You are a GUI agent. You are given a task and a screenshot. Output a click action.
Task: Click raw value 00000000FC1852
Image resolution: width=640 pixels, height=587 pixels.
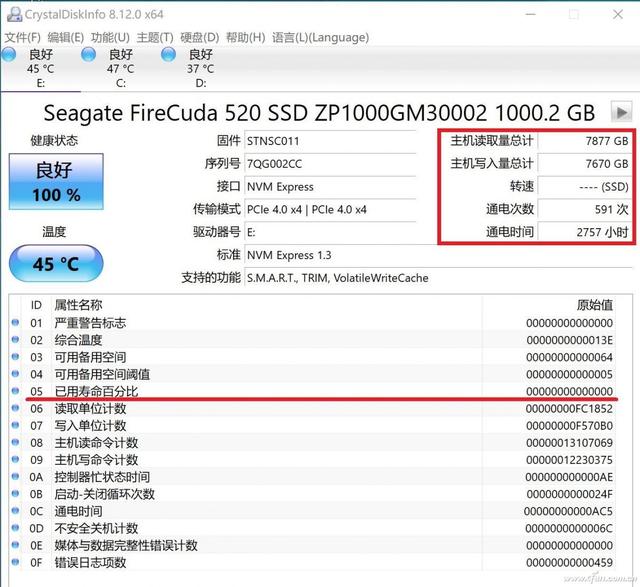(x=569, y=409)
